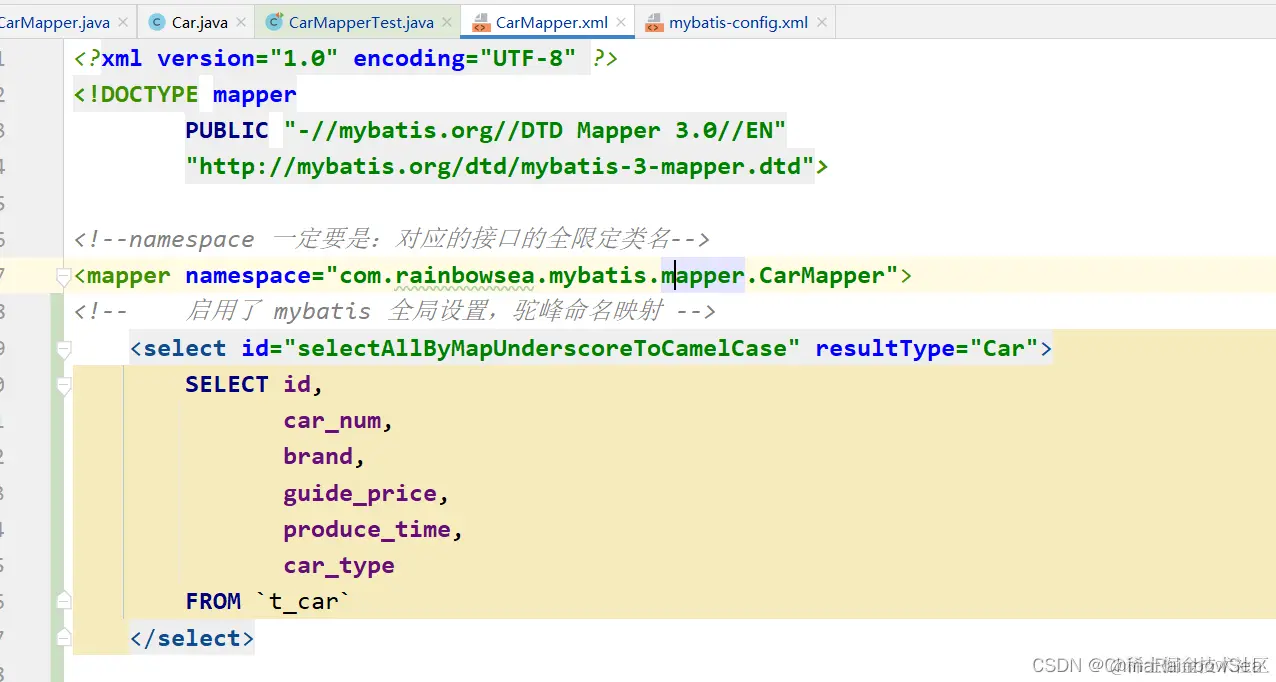Click the namespace comment line in Chinese
Image resolution: width=1276 pixels, height=682 pixels.
392,240
